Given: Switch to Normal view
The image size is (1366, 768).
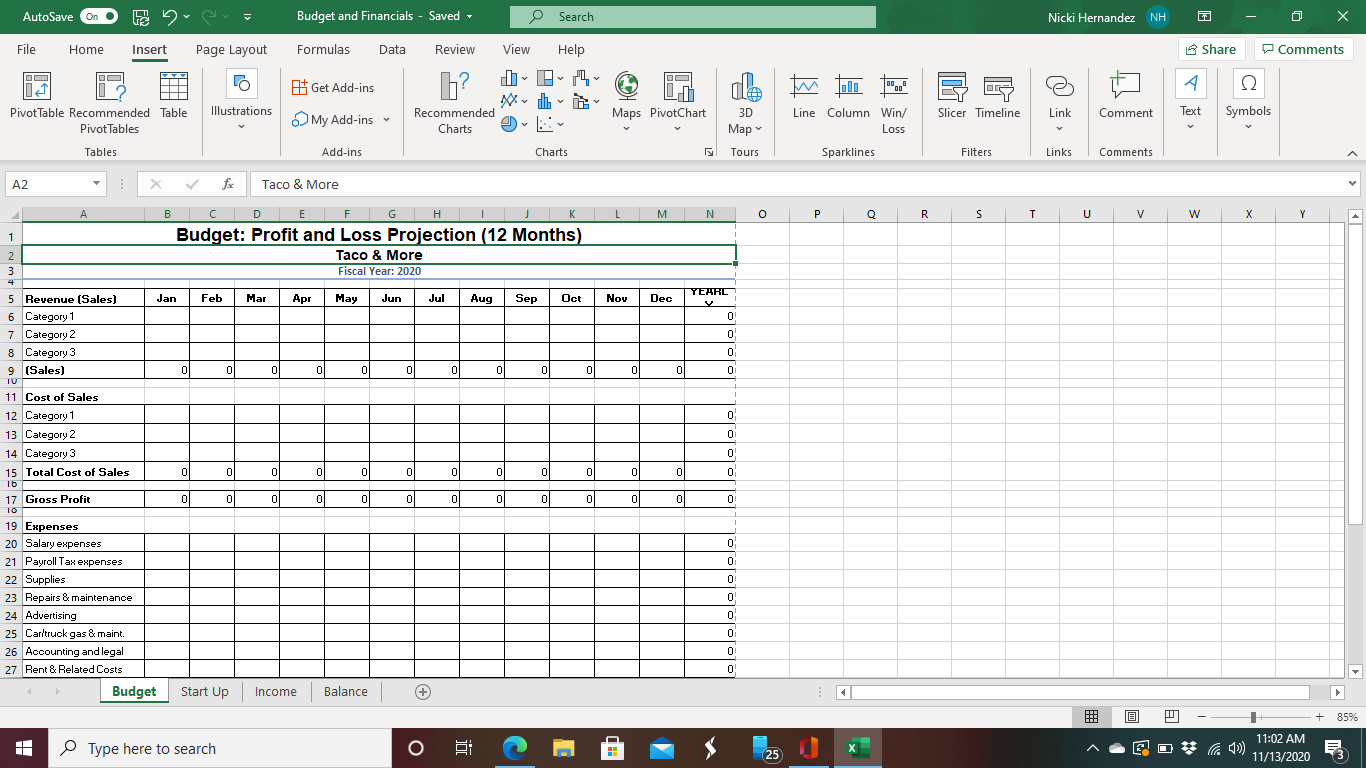Looking at the screenshot, I should point(1092,716).
